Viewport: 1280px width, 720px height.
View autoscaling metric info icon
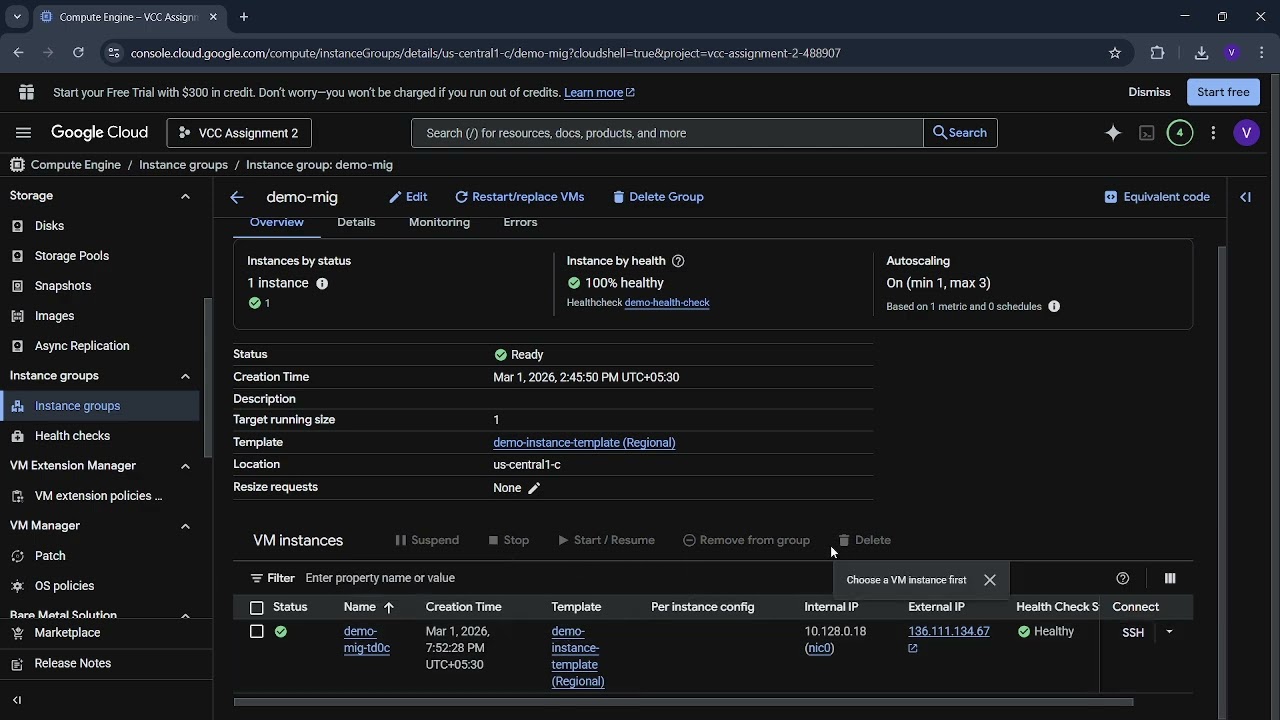pos(1054,306)
